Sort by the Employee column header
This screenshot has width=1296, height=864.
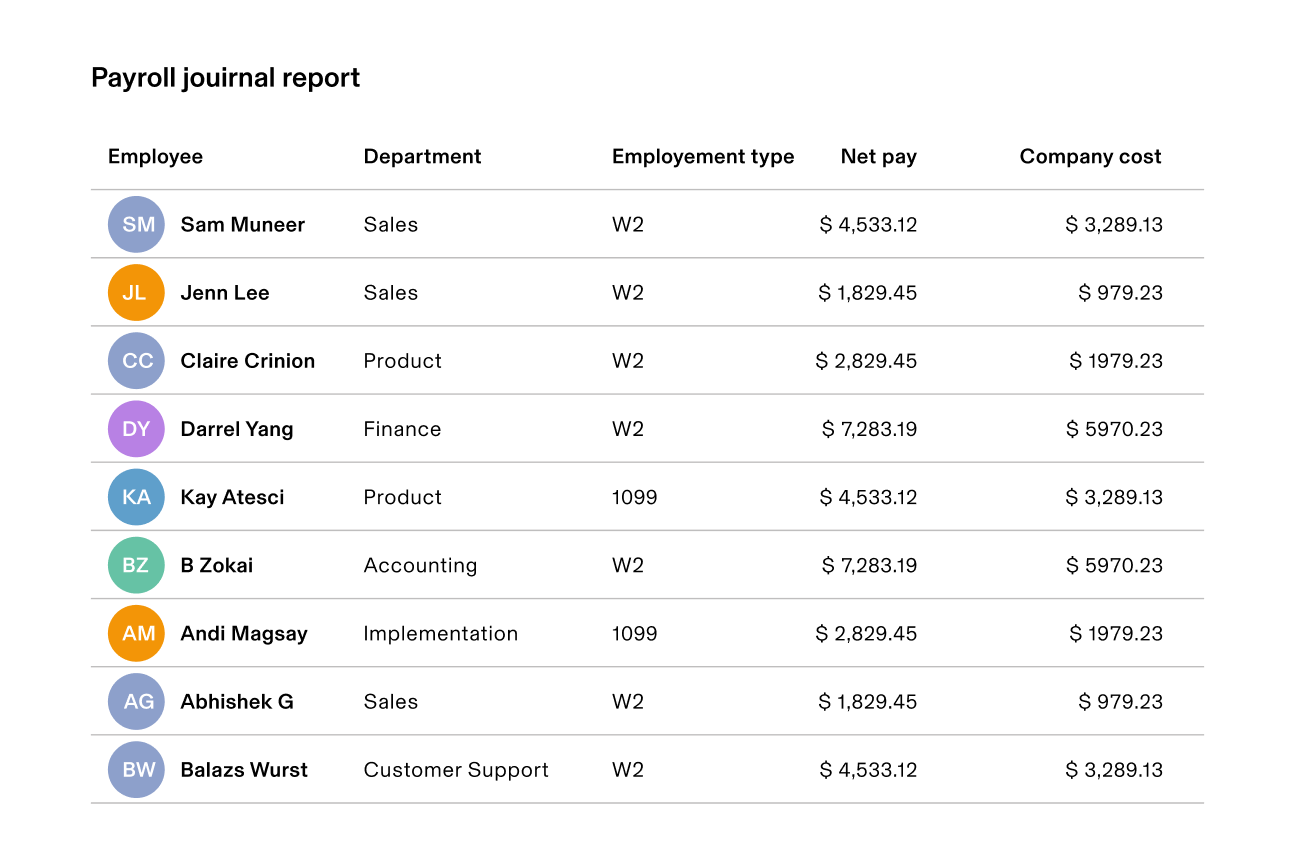click(155, 156)
